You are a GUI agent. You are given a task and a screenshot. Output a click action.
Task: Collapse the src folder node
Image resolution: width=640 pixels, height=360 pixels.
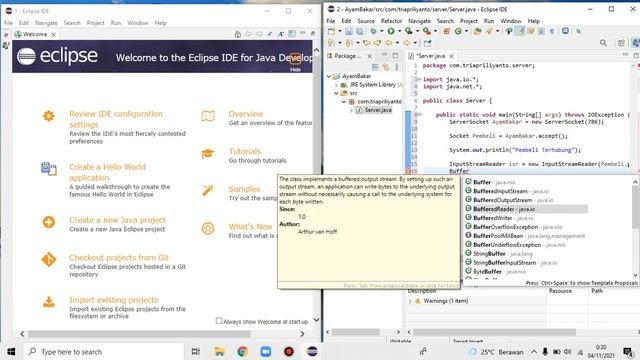[336, 93]
